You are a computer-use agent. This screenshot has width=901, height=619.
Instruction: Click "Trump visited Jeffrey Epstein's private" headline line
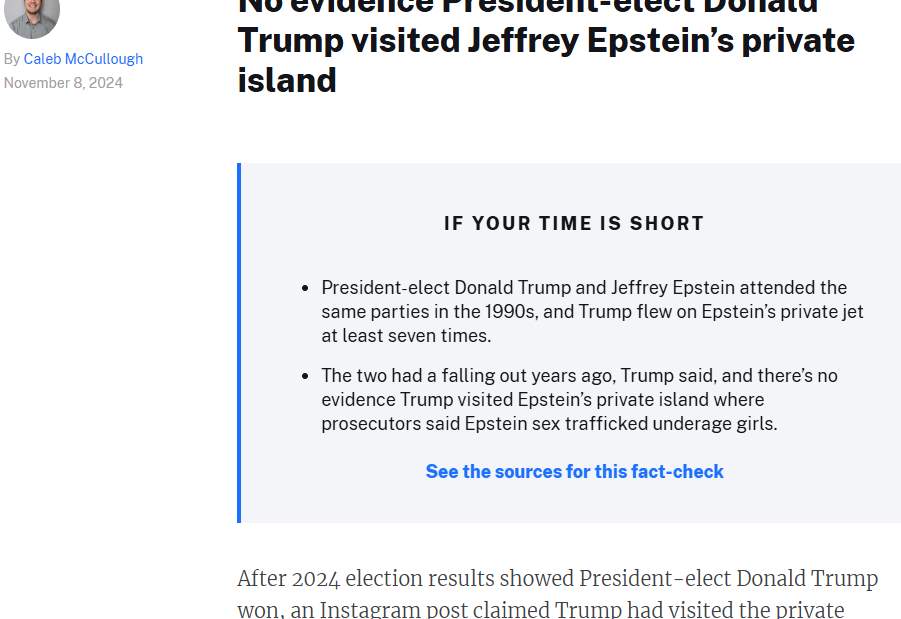pyautogui.click(x=546, y=41)
